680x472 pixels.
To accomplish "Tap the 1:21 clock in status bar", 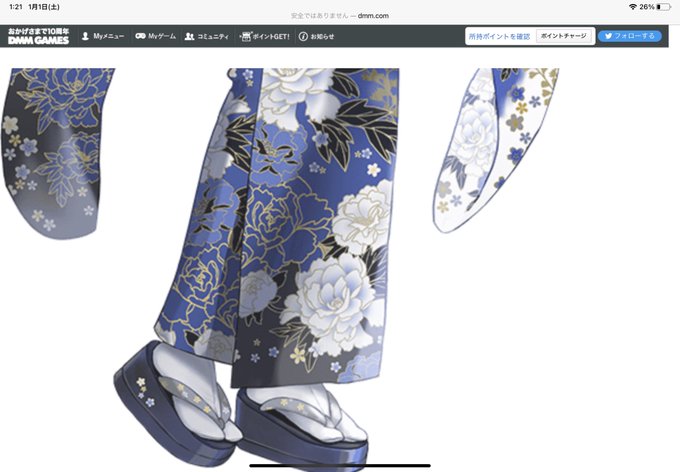I will pyautogui.click(x=16, y=7).
